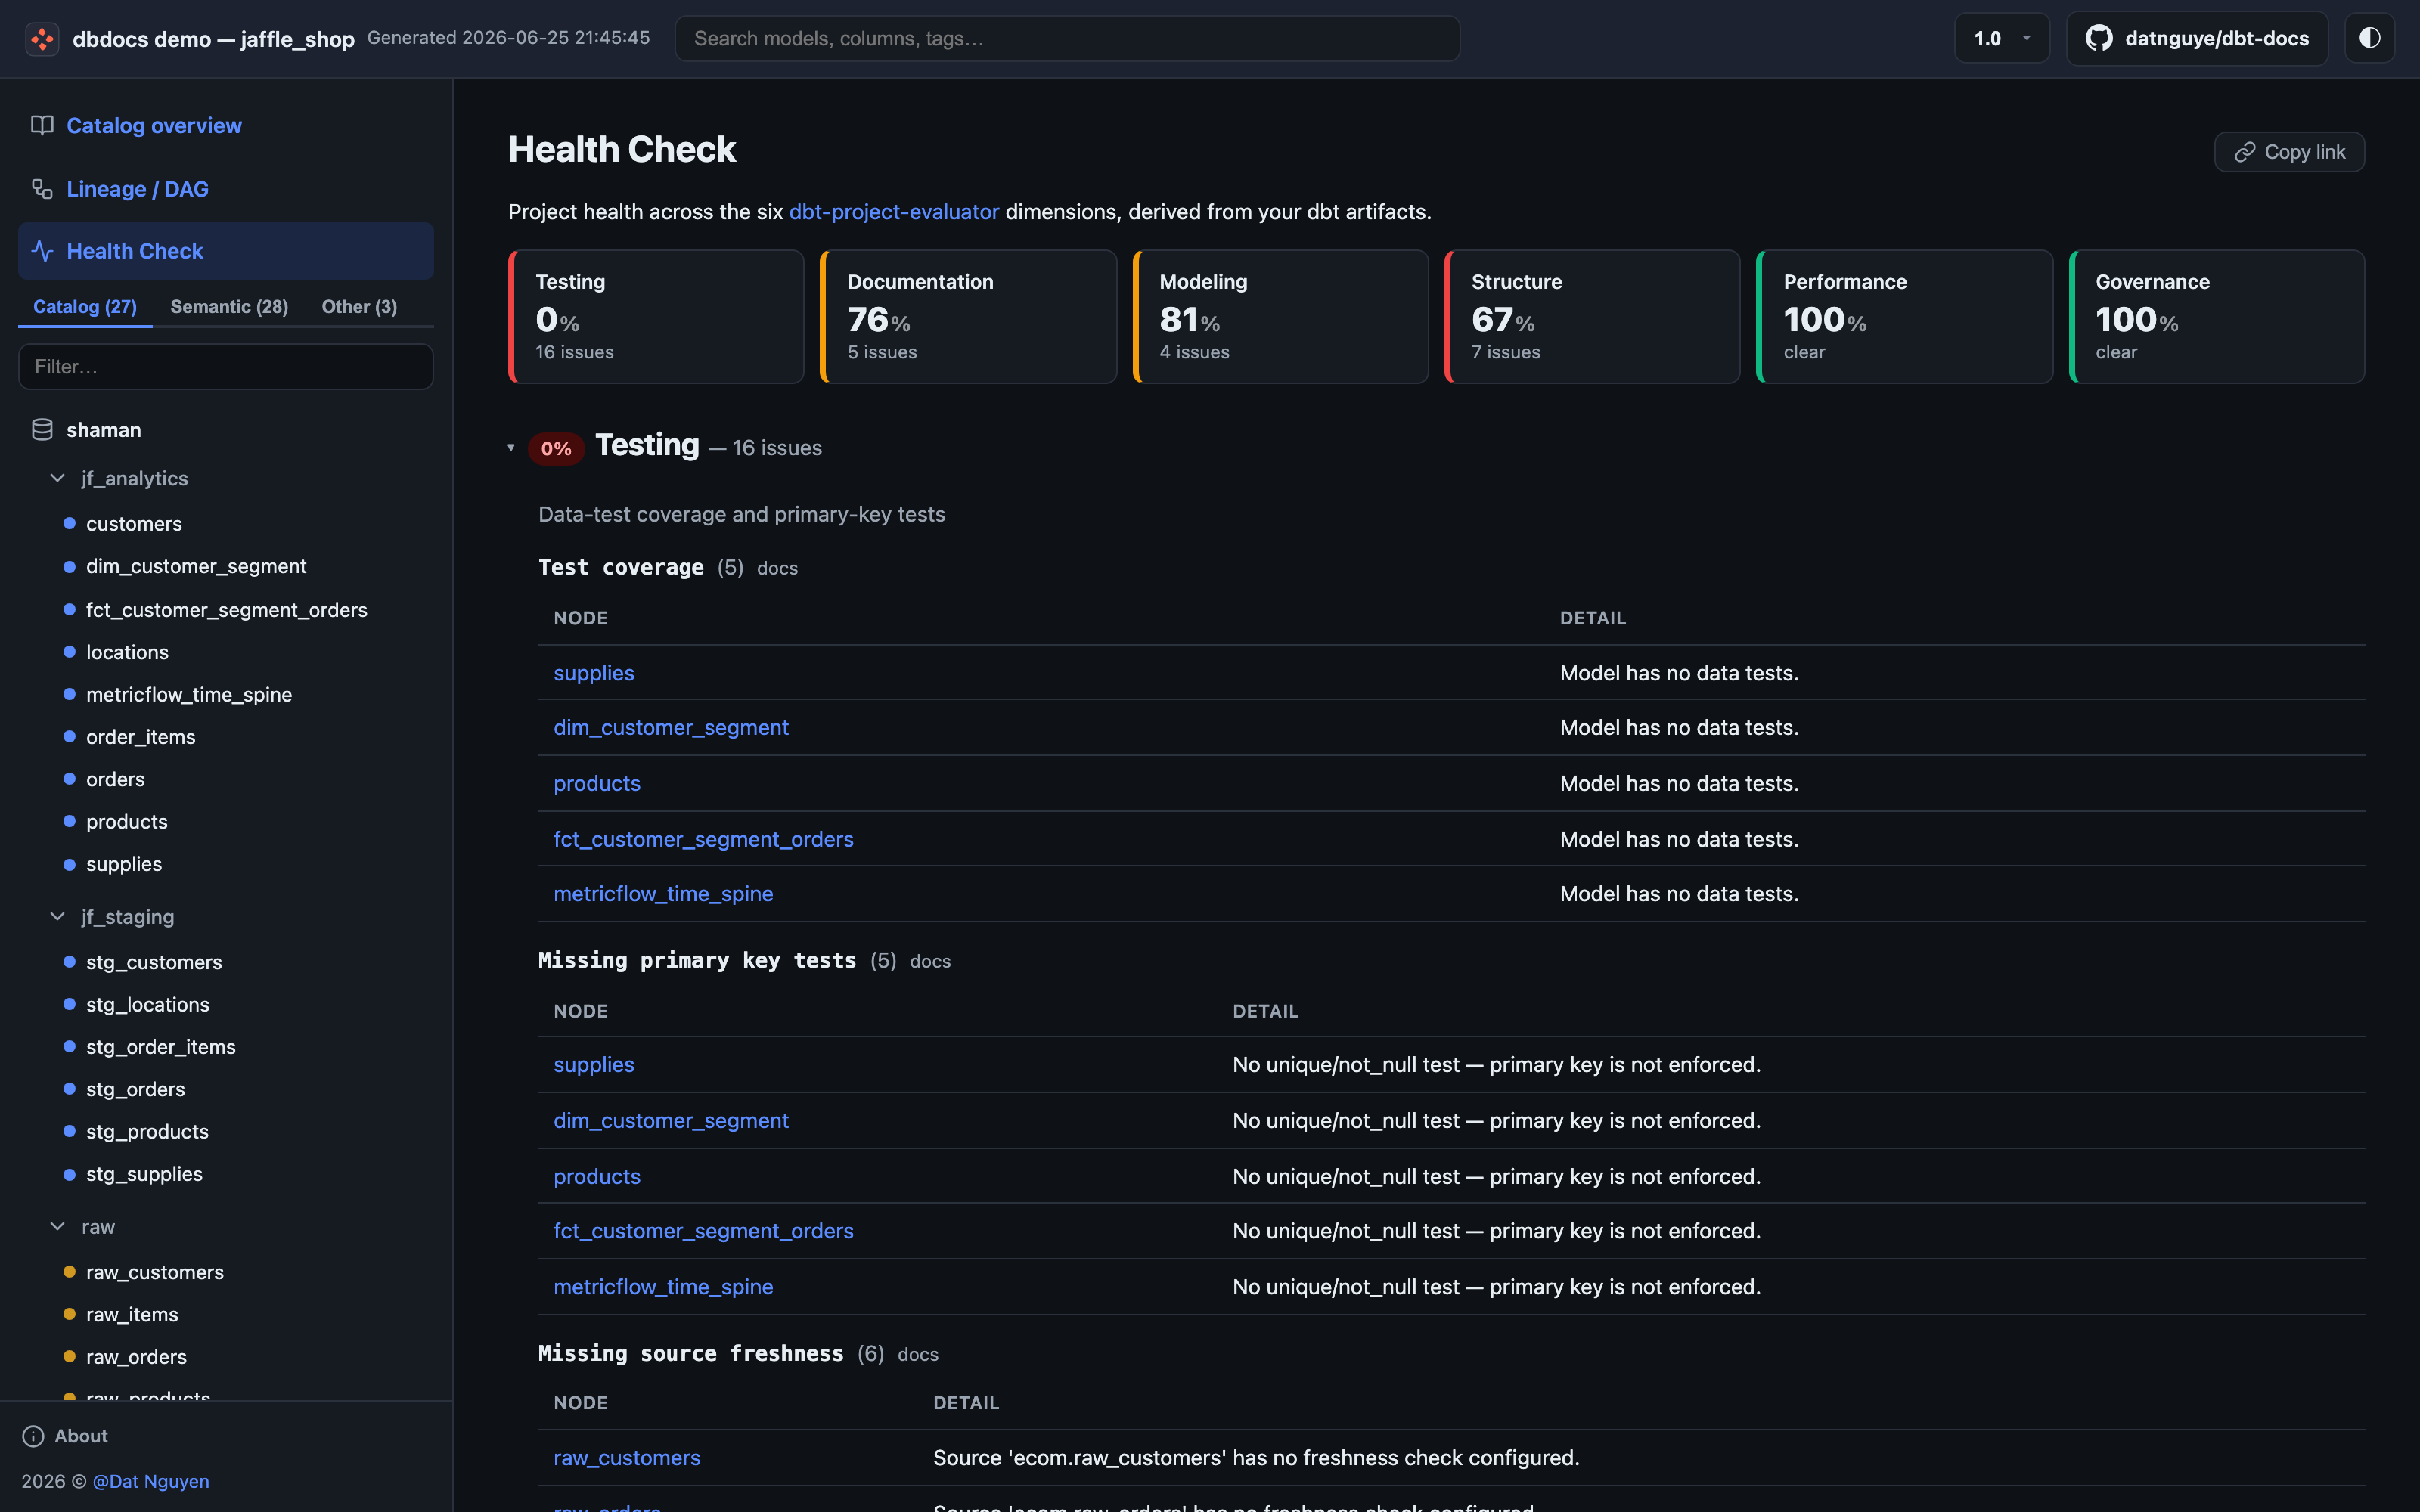Open the About page link
This screenshot has width=2420, height=1512.
point(81,1436)
